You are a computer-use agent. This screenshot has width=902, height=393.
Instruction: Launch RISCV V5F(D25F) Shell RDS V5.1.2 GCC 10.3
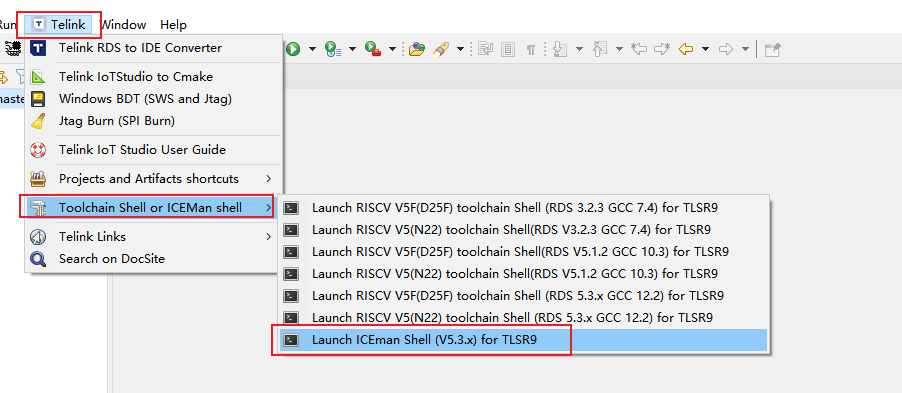523,251
